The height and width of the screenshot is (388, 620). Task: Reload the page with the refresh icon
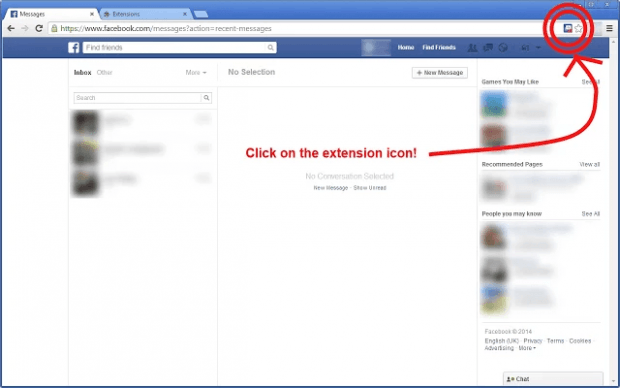[x=39, y=28]
